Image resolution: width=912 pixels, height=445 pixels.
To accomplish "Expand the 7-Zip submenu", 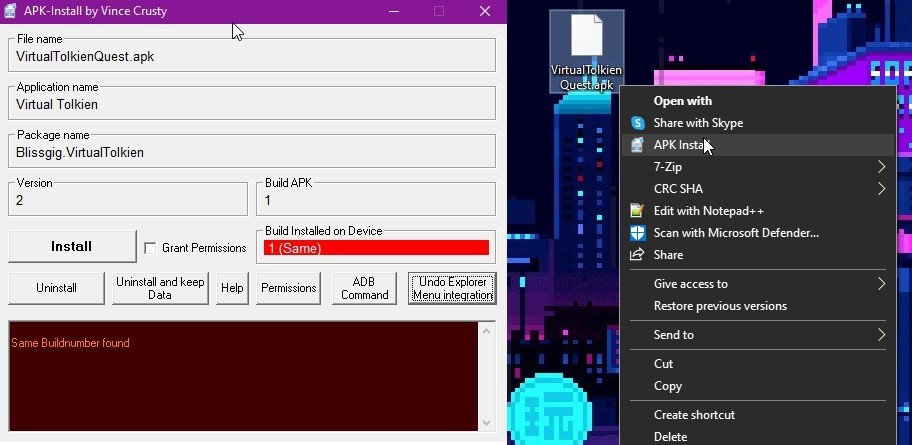I will click(x=881, y=167).
